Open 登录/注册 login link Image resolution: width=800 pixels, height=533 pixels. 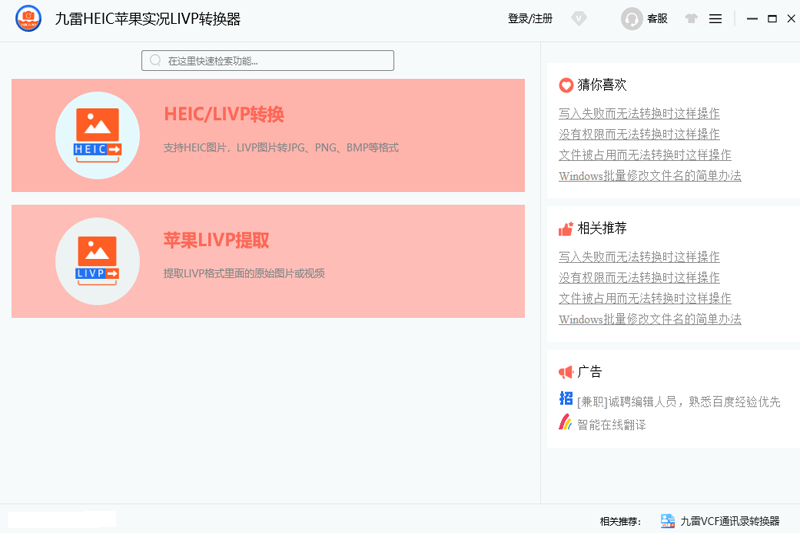[x=530, y=19]
